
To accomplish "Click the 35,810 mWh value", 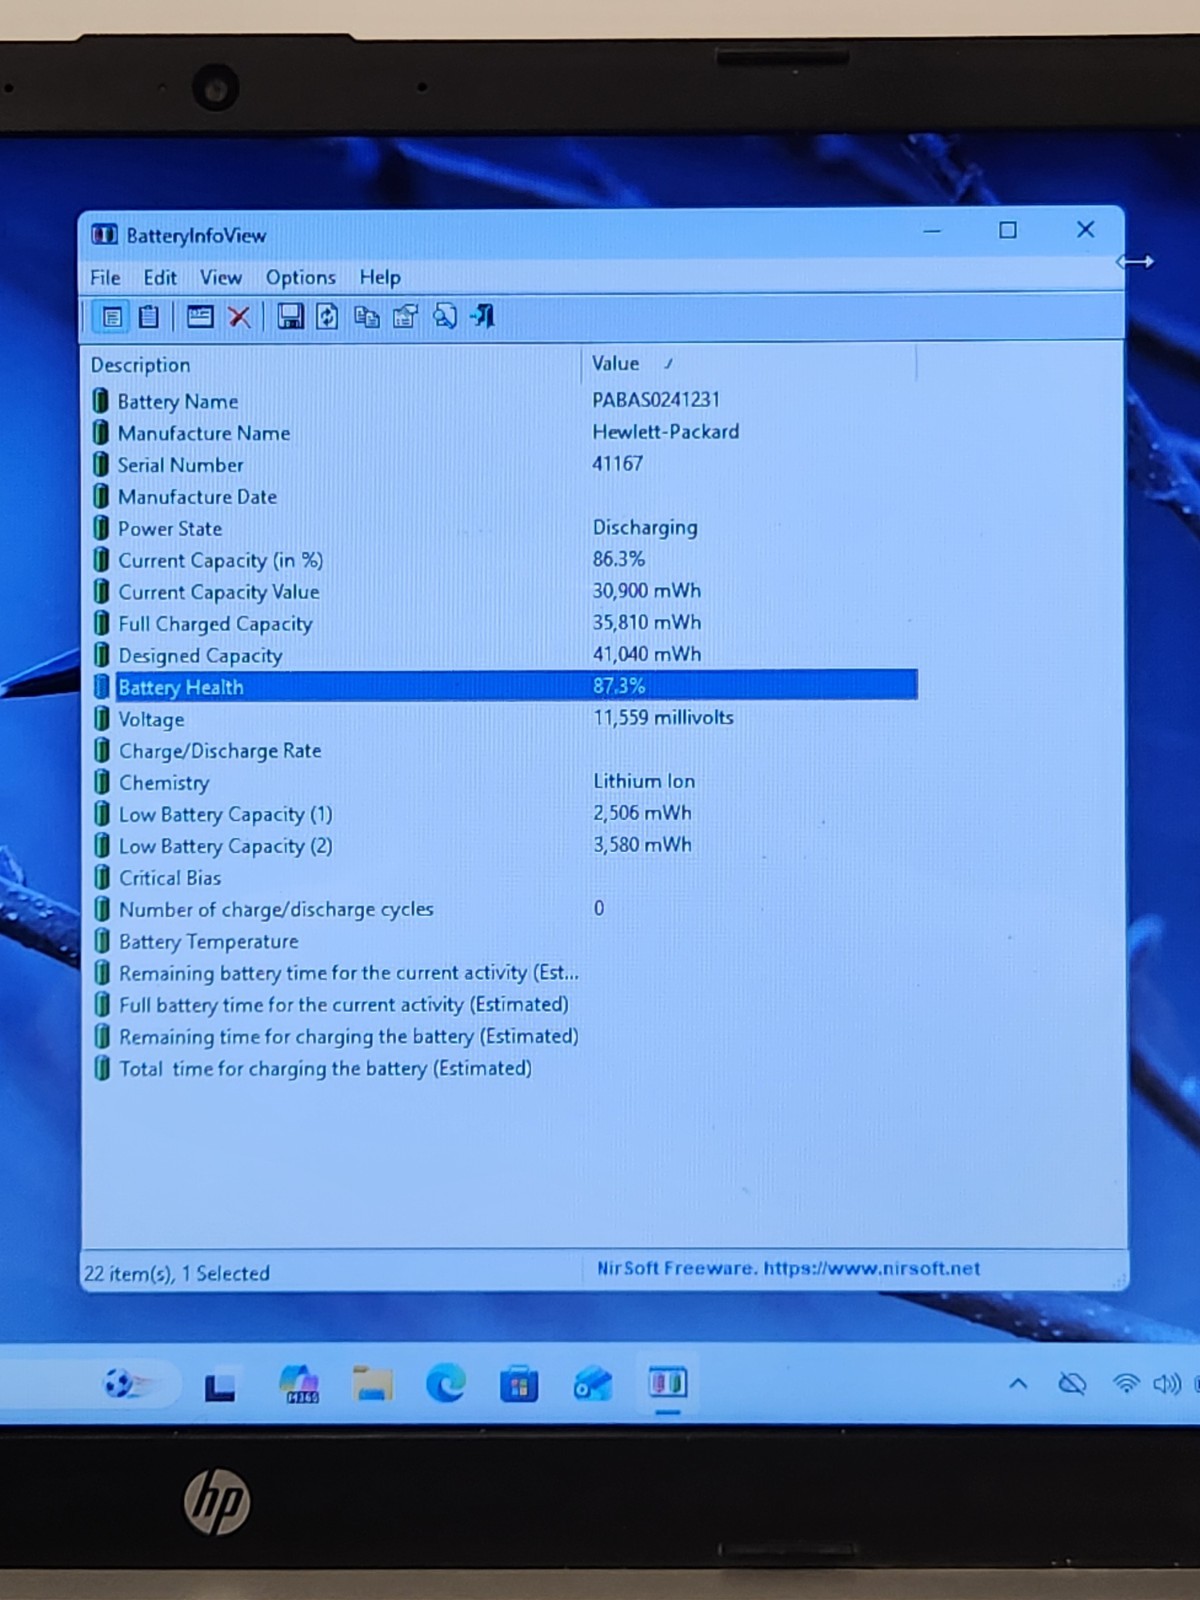I will 647,622.
